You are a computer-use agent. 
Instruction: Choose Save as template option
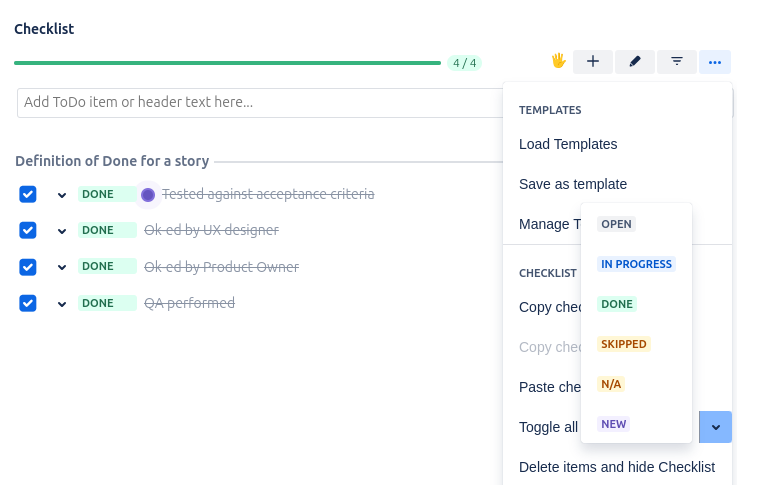click(573, 184)
